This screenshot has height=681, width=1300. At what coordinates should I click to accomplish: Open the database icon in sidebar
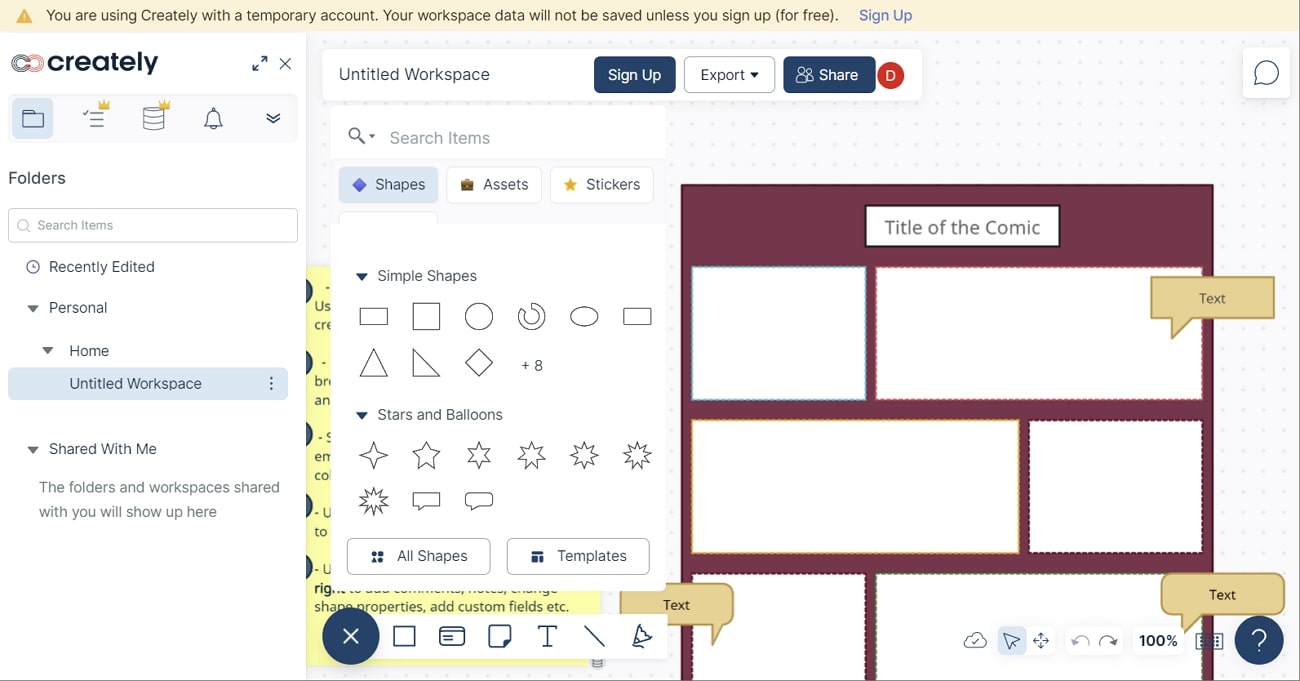(x=154, y=118)
